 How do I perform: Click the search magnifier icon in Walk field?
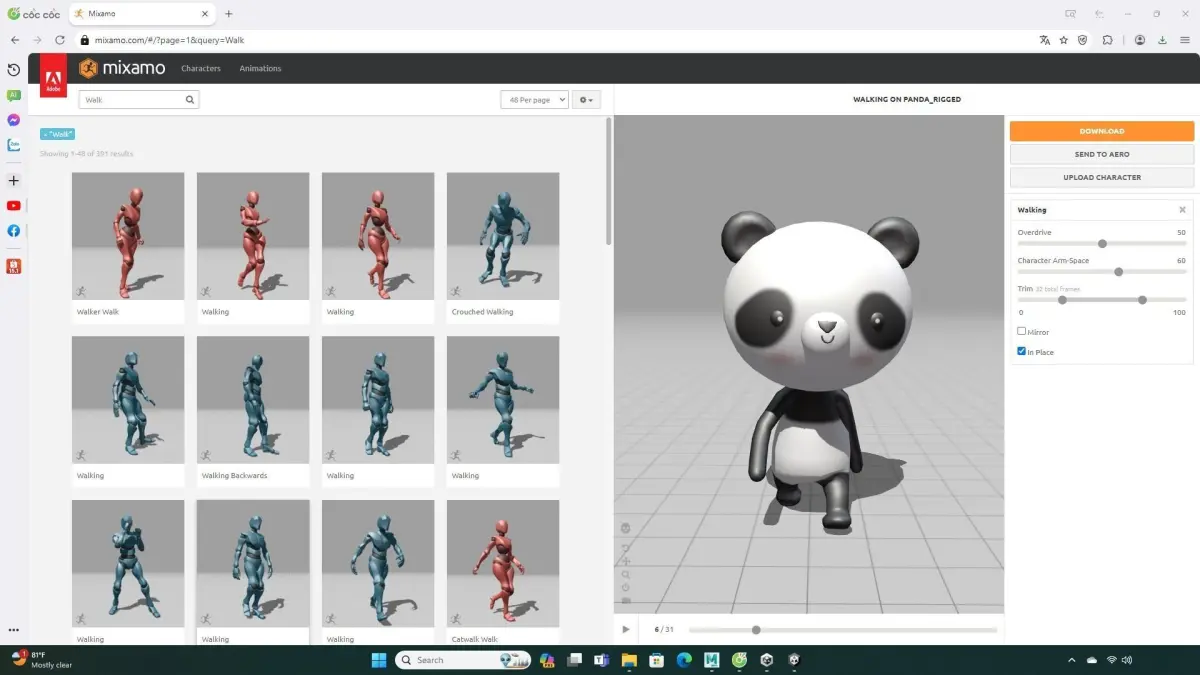point(190,100)
